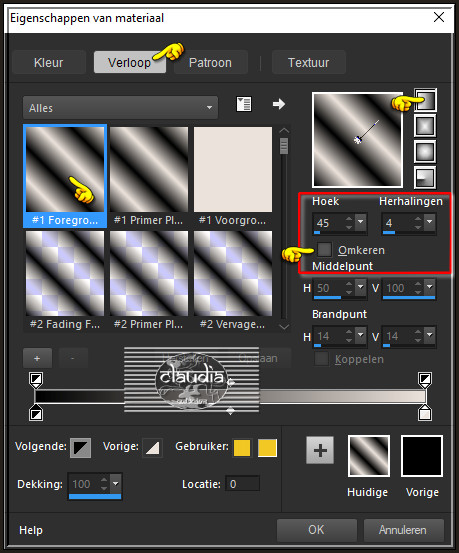Increase the Hoek value with spinner
This screenshot has width=459, height=553.
coord(349,219)
